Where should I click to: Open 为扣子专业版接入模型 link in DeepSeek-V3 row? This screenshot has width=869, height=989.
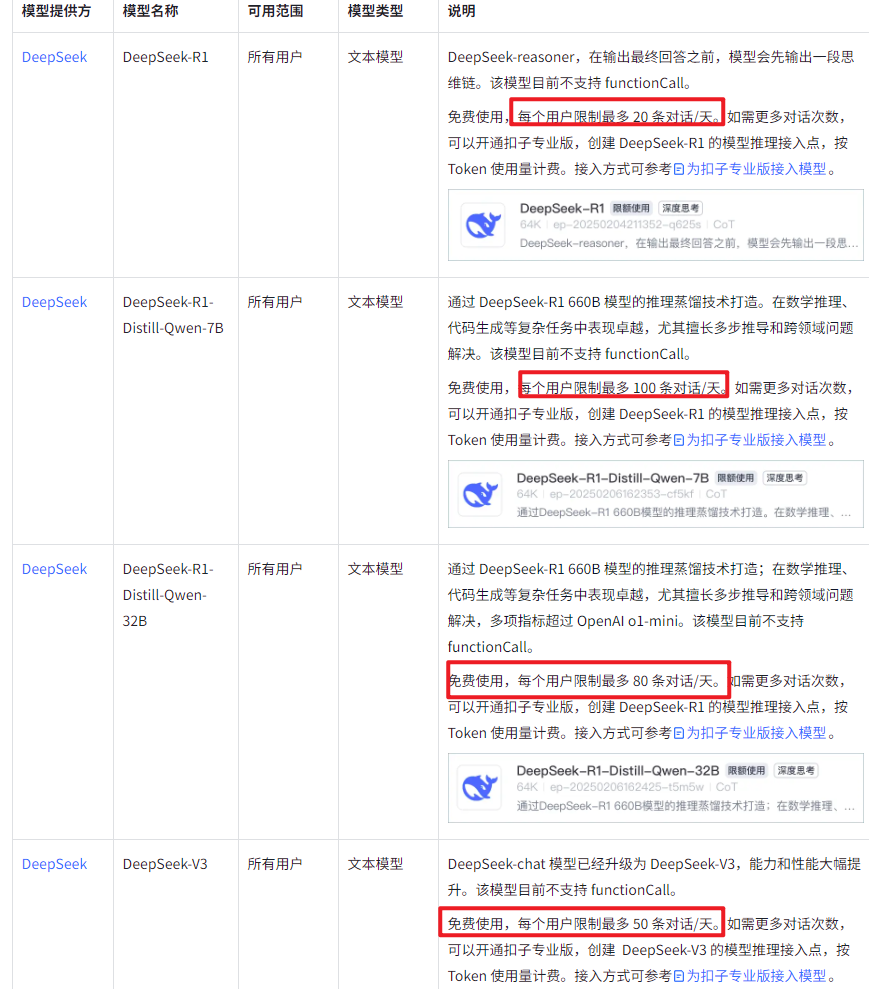[756, 976]
